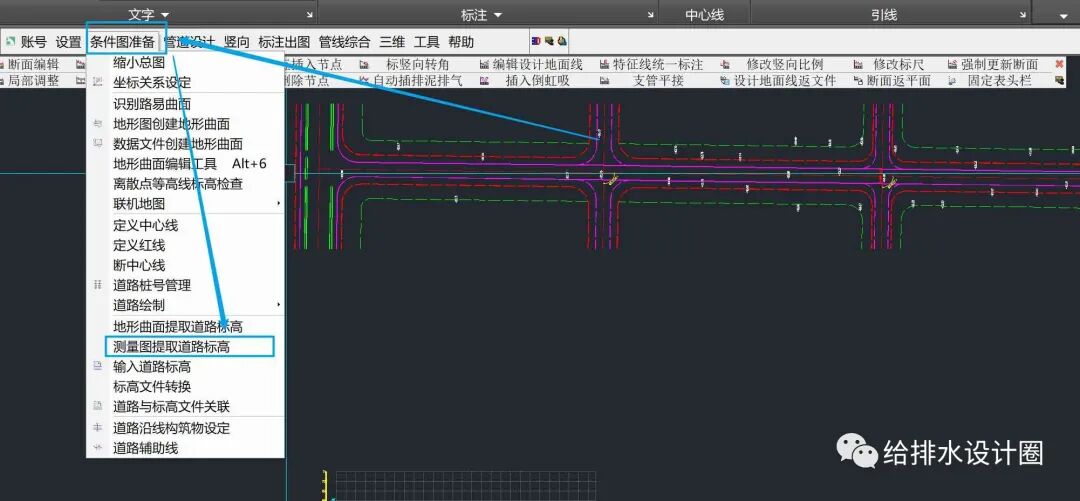This screenshot has width=1080, height=501.
Task: Select 标高文件转换 menu entry
Action: [x=152, y=387]
